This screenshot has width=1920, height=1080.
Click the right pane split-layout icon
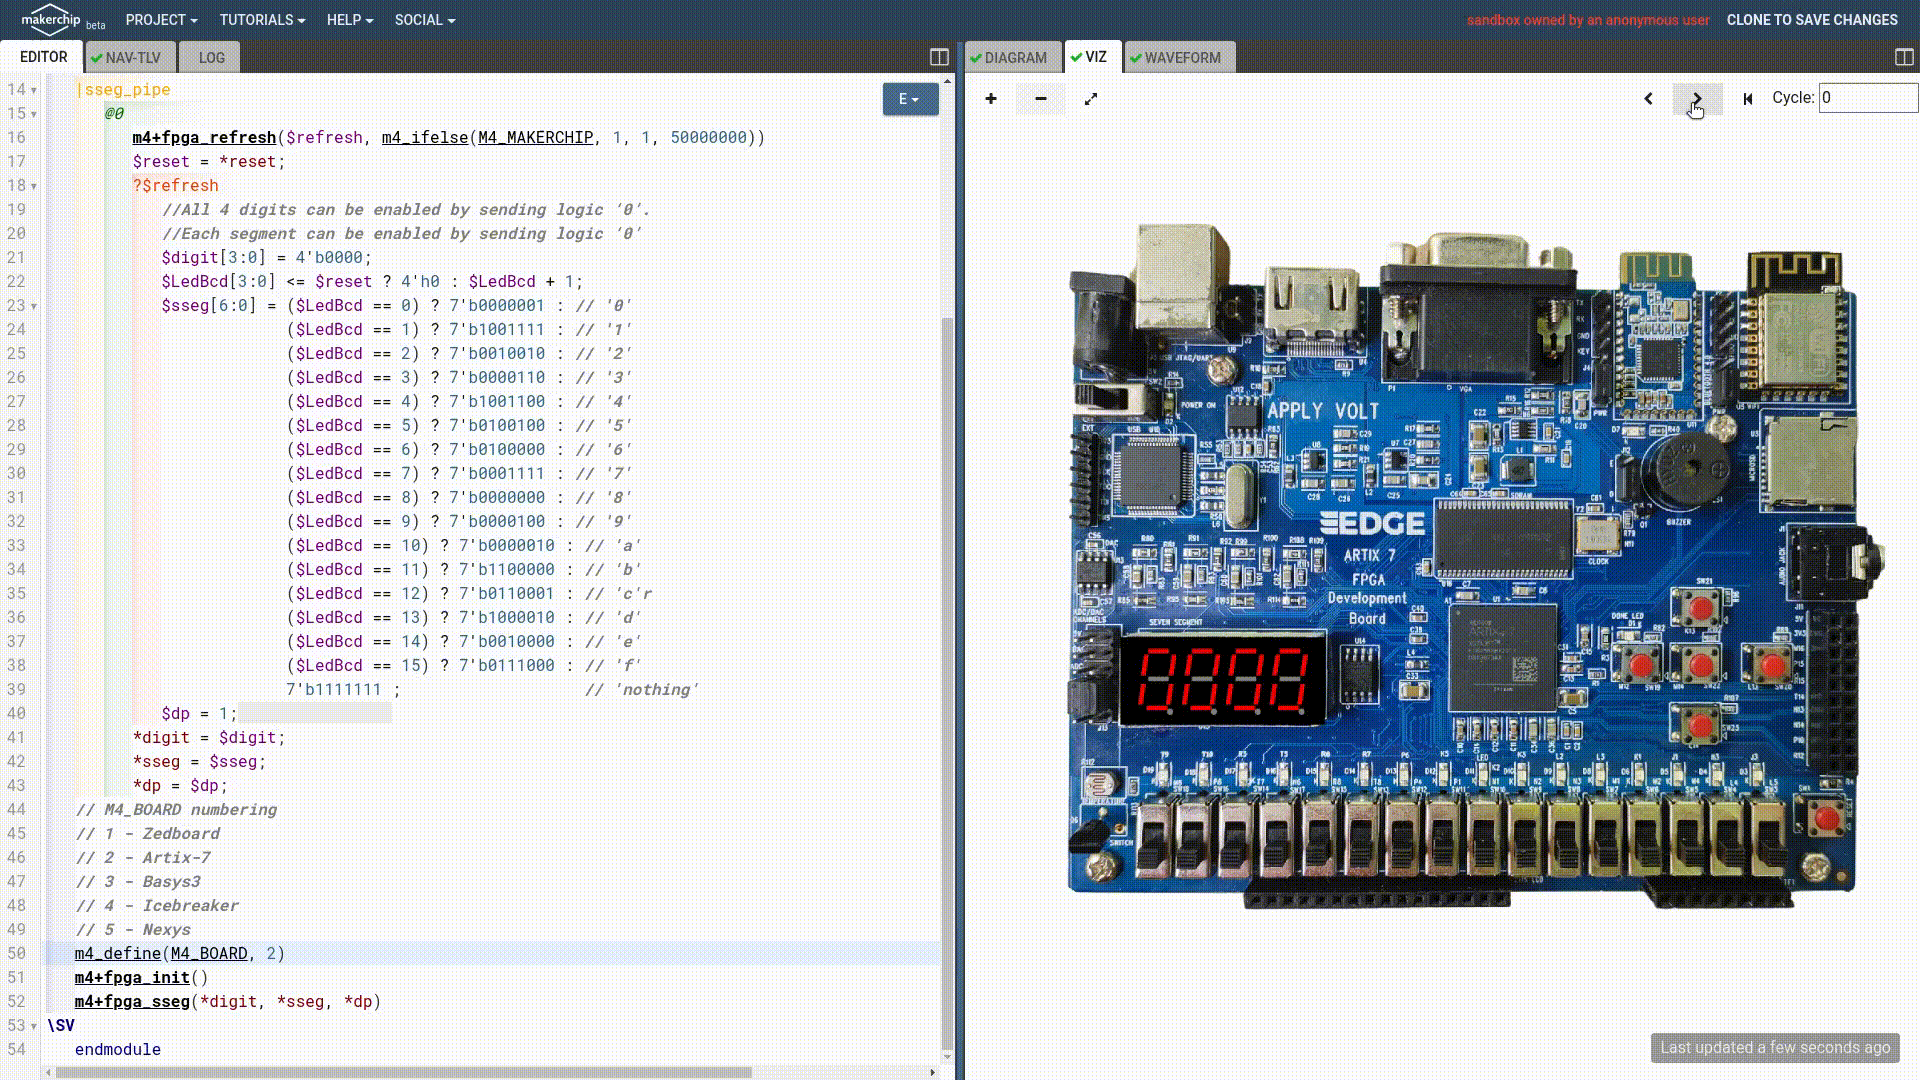click(x=1904, y=57)
